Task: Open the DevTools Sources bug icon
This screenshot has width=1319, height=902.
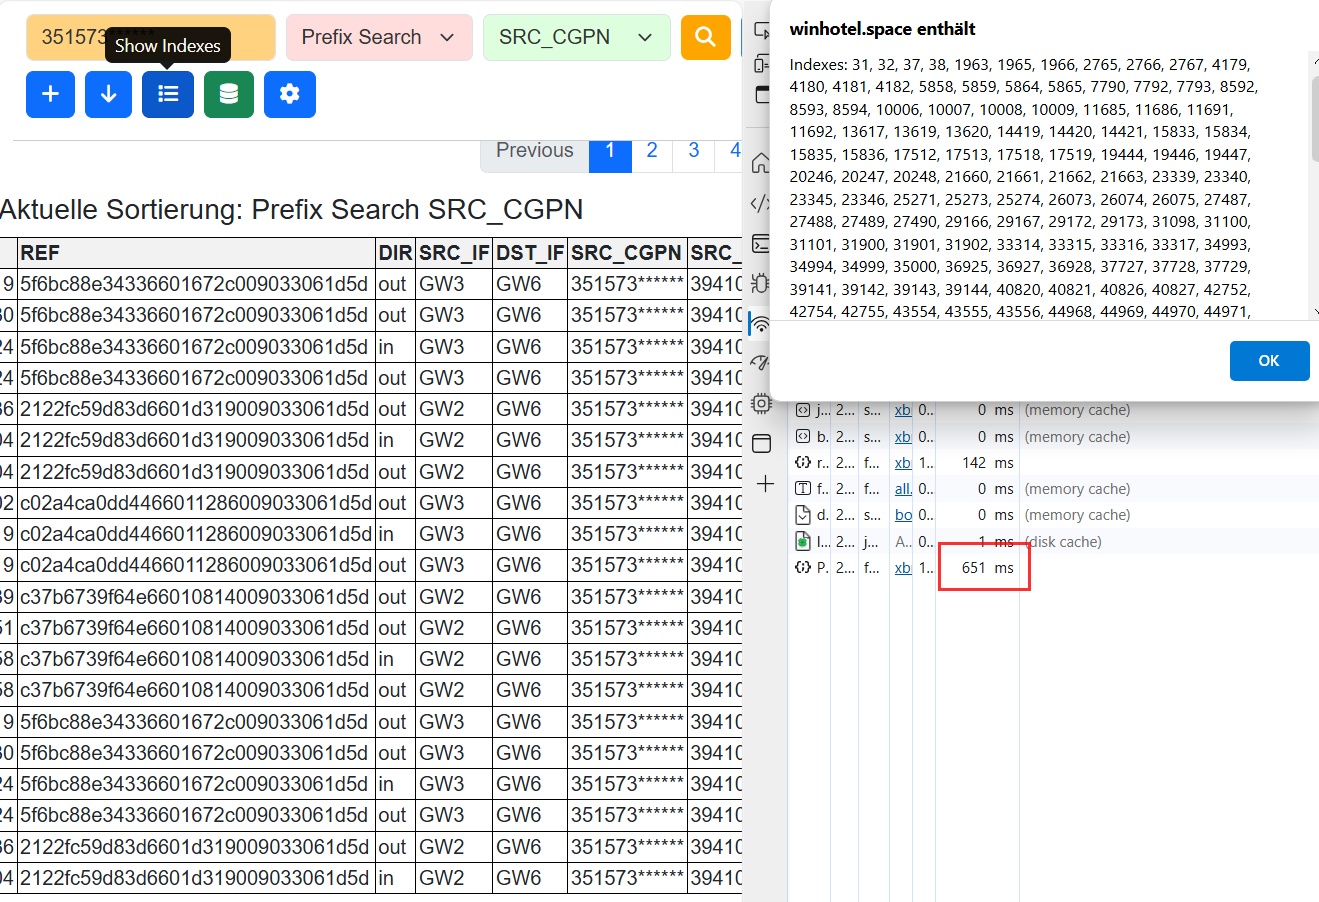Action: 761,283
